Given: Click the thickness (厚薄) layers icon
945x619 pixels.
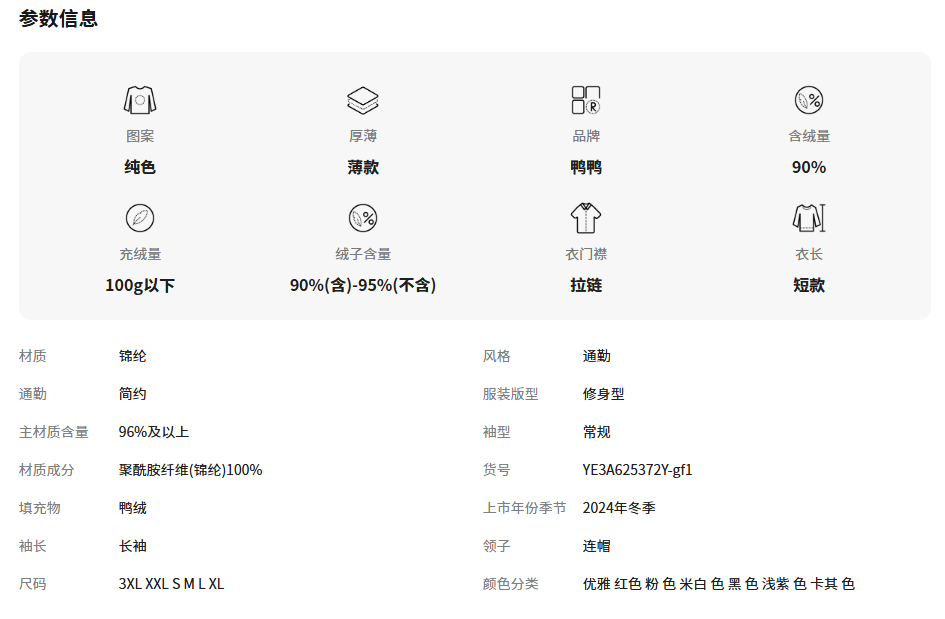Looking at the screenshot, I should (363, 100).
